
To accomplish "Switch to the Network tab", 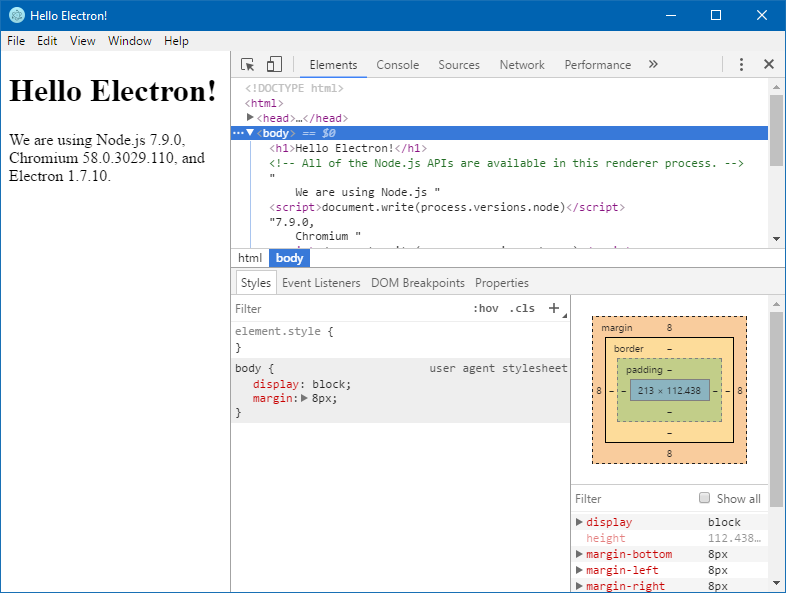I will [522, 65].
